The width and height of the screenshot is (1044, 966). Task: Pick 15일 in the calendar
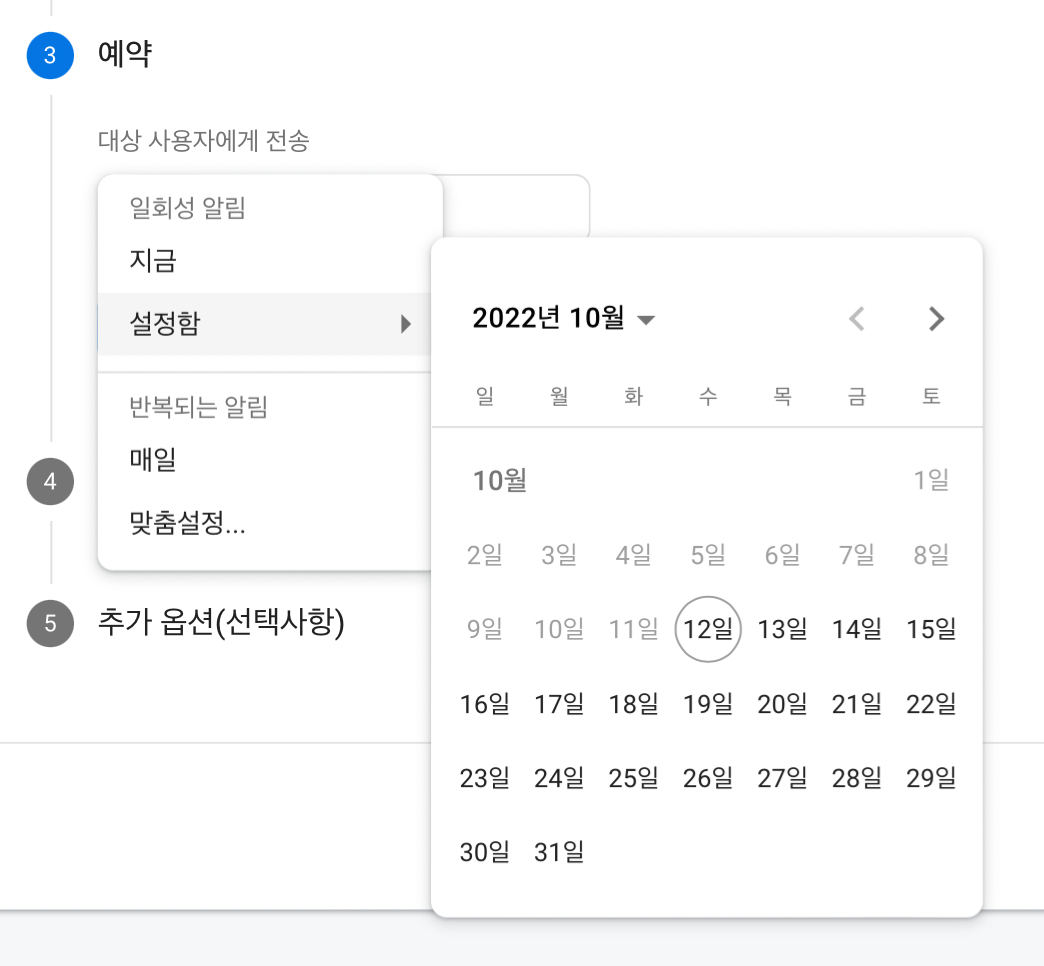(x=931, y=629)
